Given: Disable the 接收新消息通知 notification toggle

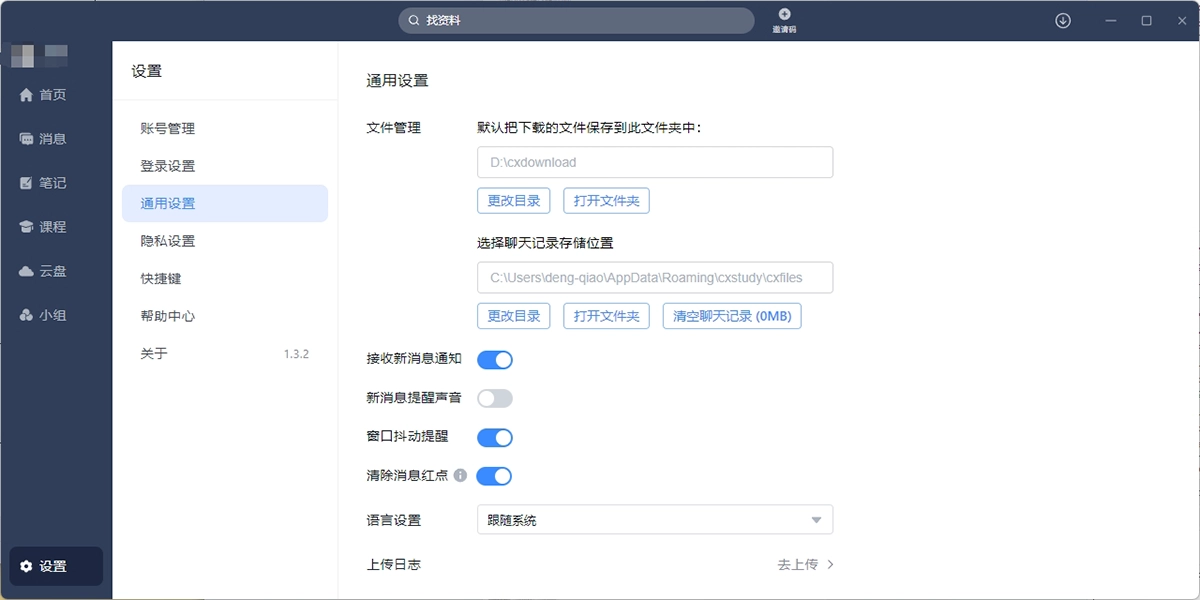Looking at the screenshot, I should click(x=494, y=359).
